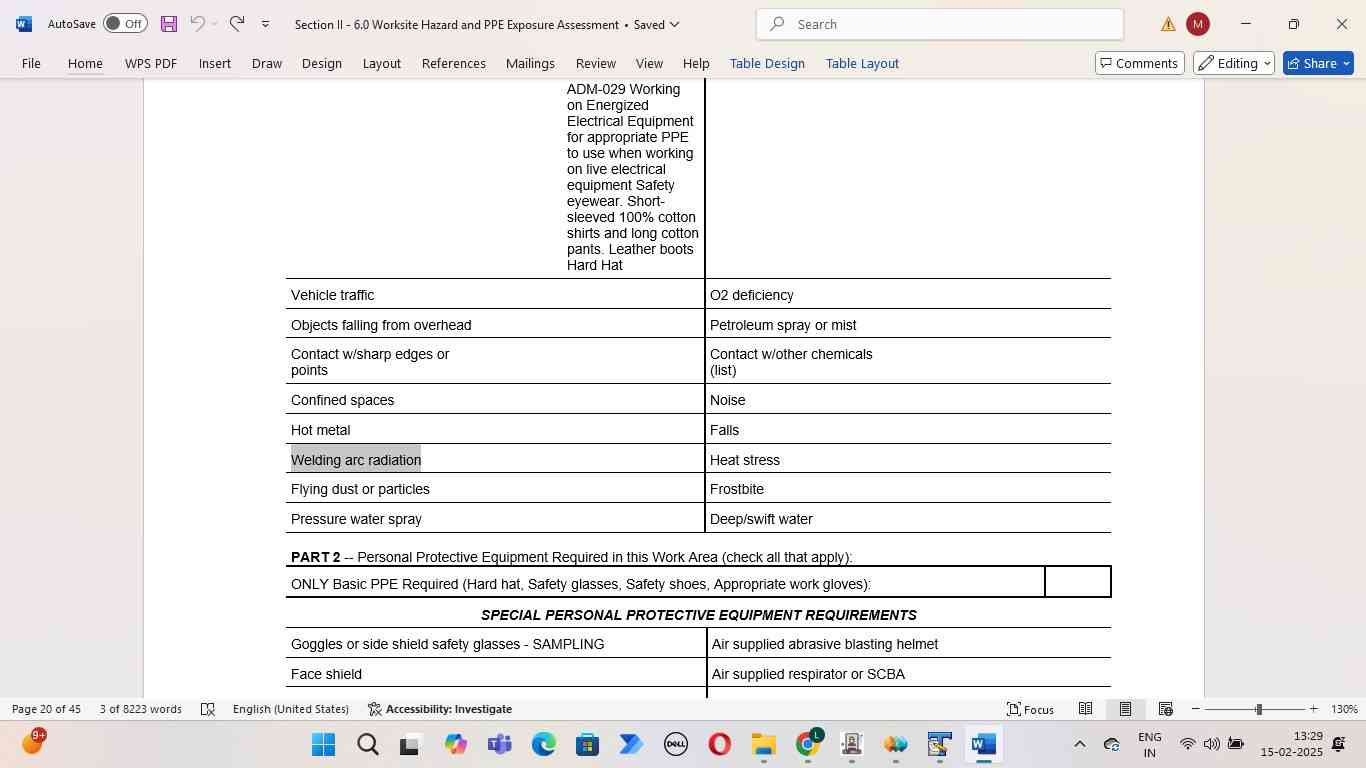The height and width of the screenshot is (768, 1366).
Task: Open the File menu
Action: 31,63
